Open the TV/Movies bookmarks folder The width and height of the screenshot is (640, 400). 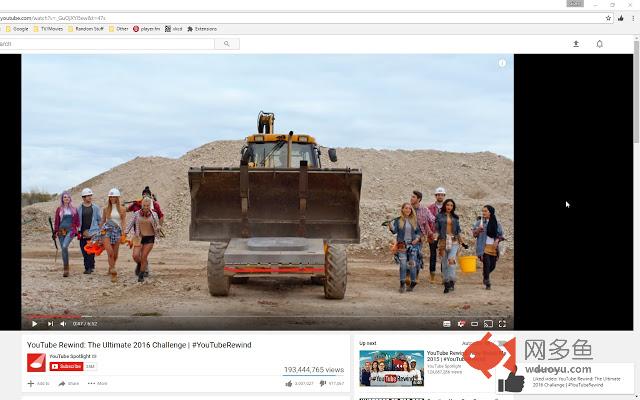(x=48, y=29)
